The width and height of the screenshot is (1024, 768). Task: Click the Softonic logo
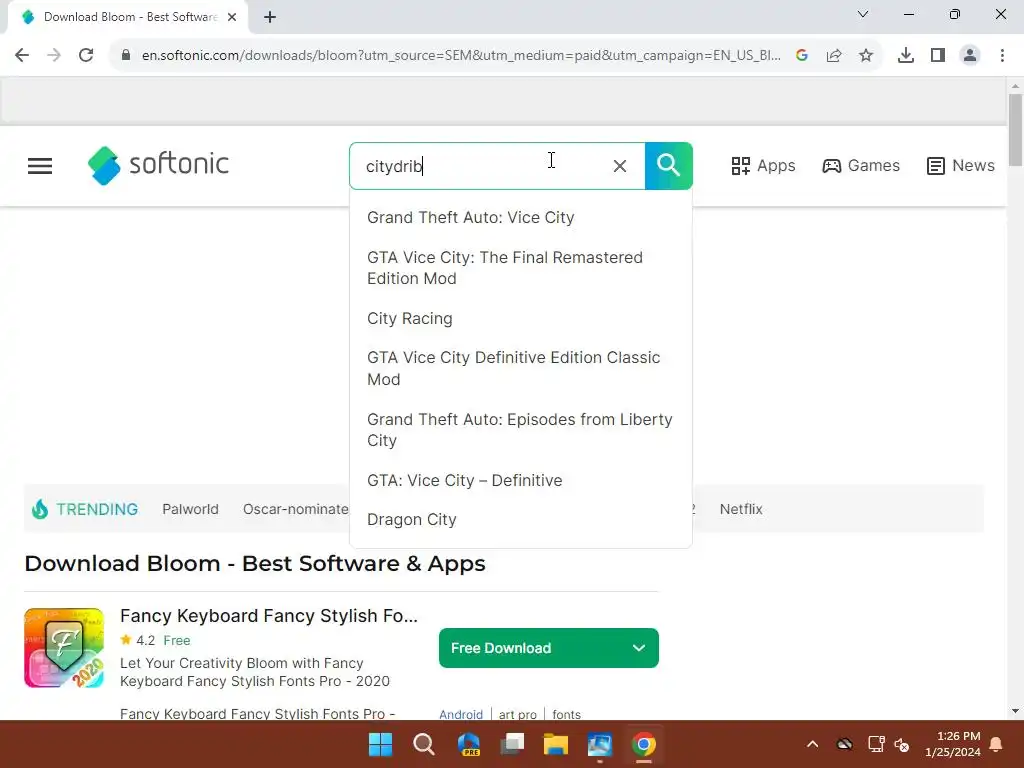coord(158,165)
